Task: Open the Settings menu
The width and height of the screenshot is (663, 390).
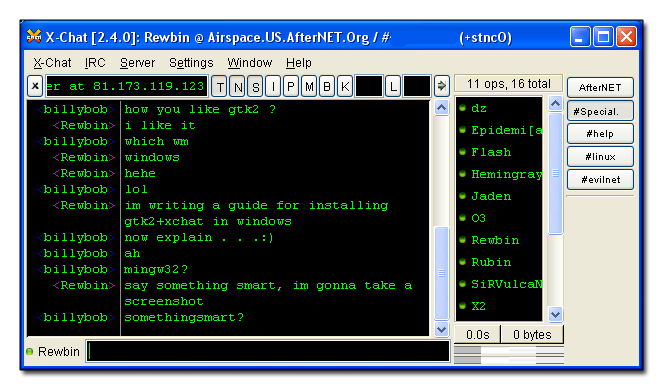Action: click(191, 63)
